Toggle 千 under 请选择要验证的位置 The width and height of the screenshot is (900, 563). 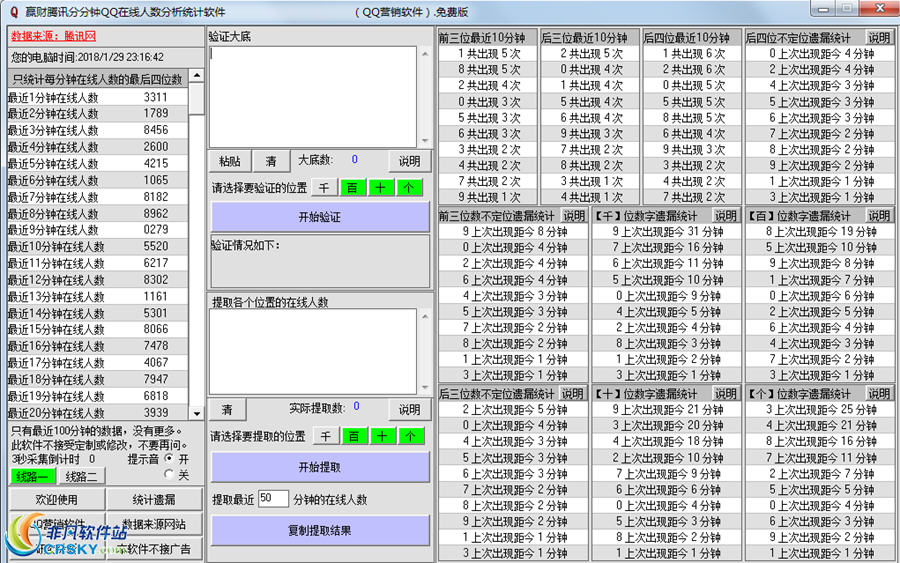pos(325,188)
